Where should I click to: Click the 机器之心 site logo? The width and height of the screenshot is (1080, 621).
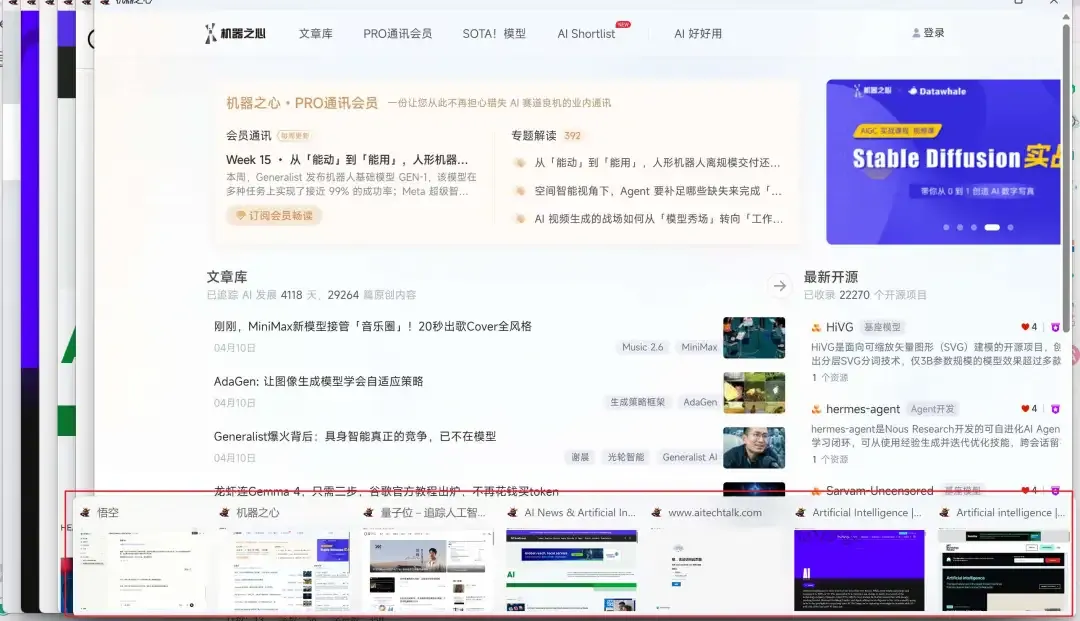pyautogui.click(x=235, y=33)
